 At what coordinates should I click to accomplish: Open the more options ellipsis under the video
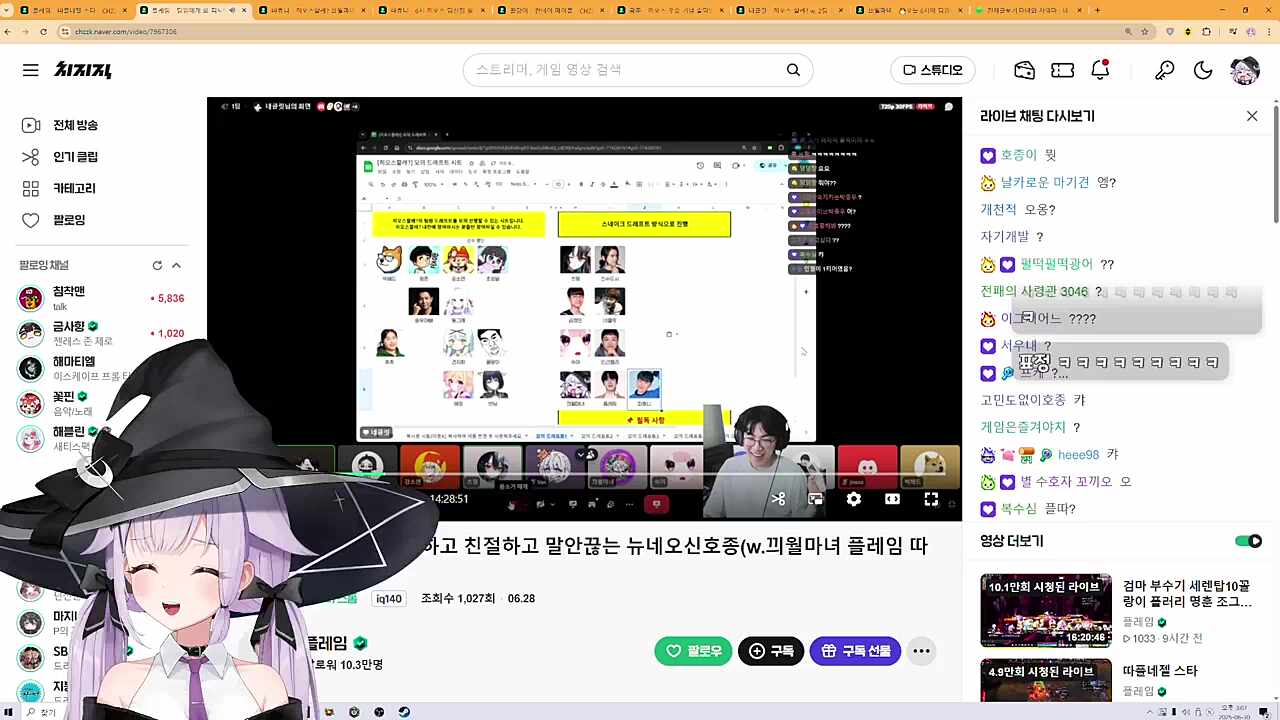pyautogui.click(x=921, y=651)
